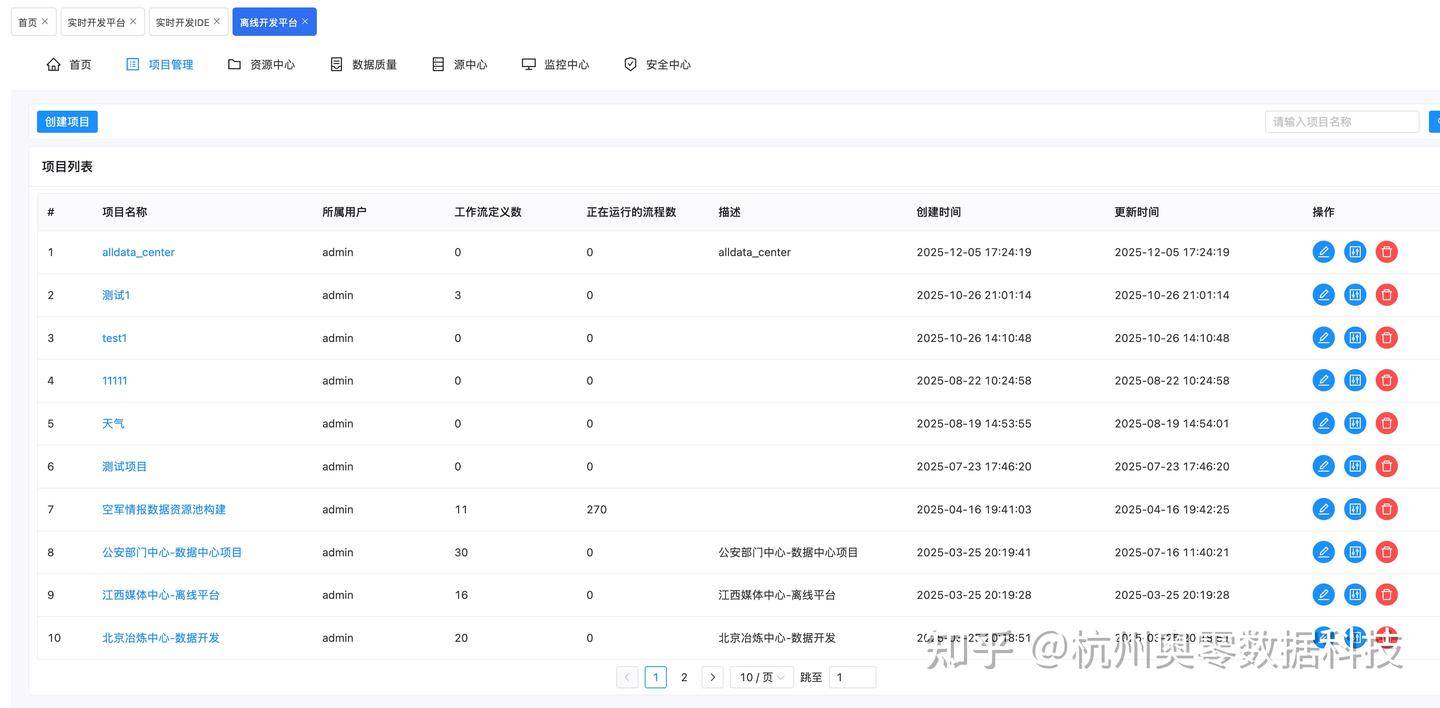Click the project name search field

click(x=1341, y=122)
